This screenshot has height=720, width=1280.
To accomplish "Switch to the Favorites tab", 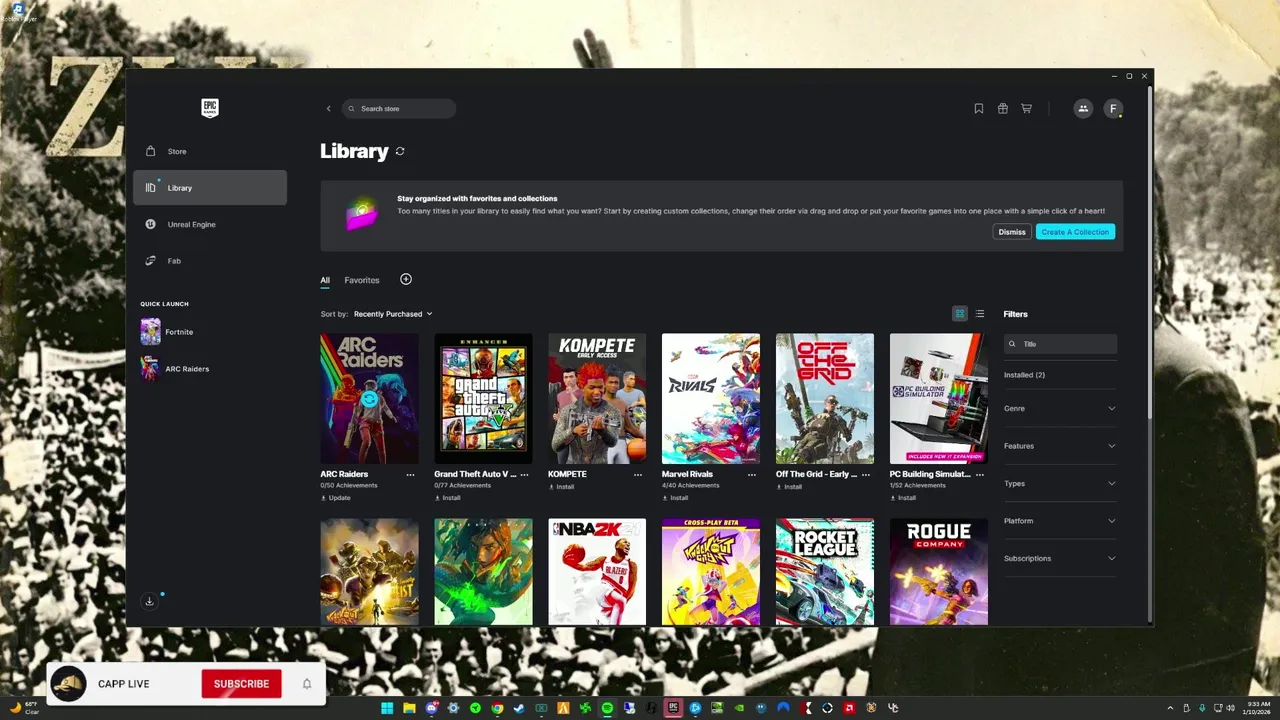I will 362,281.
